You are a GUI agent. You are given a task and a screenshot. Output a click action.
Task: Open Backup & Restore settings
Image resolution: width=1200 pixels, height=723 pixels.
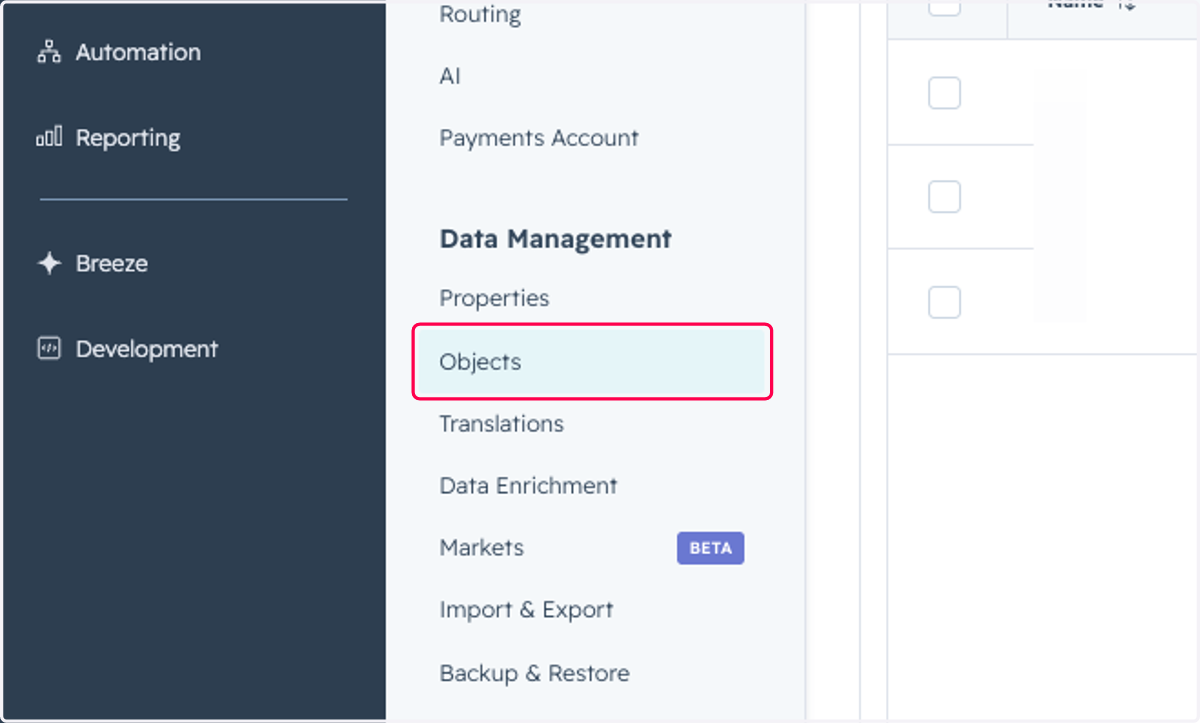(x=534, y=673)
